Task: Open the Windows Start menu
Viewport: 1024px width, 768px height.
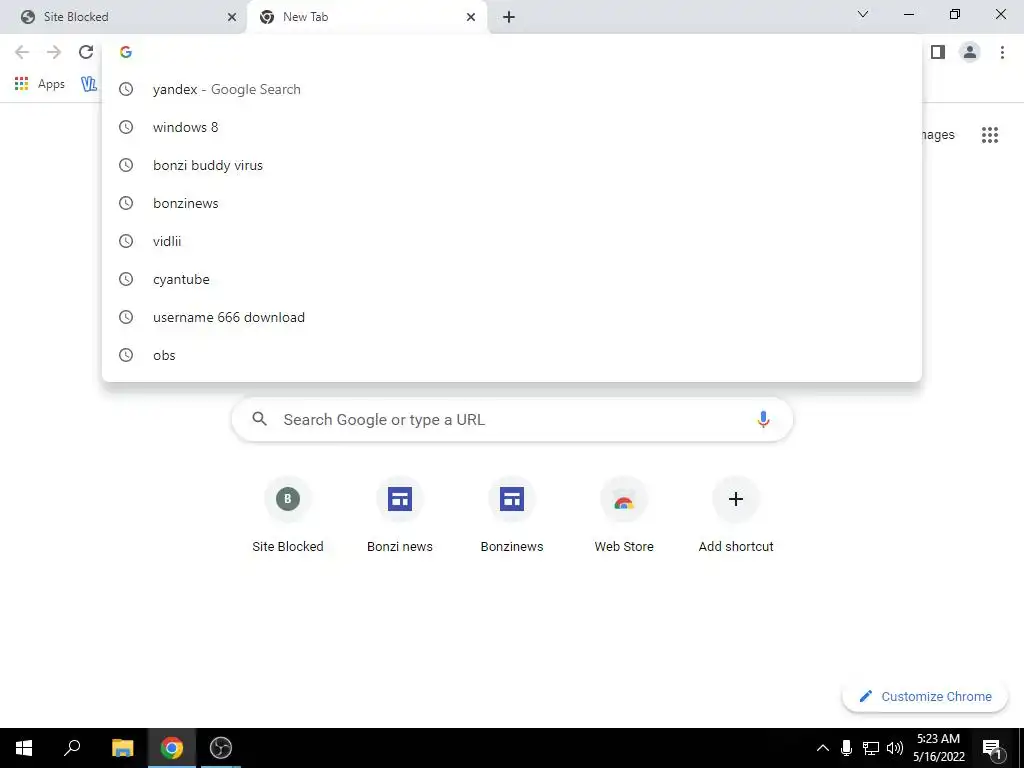Action: 24,748
